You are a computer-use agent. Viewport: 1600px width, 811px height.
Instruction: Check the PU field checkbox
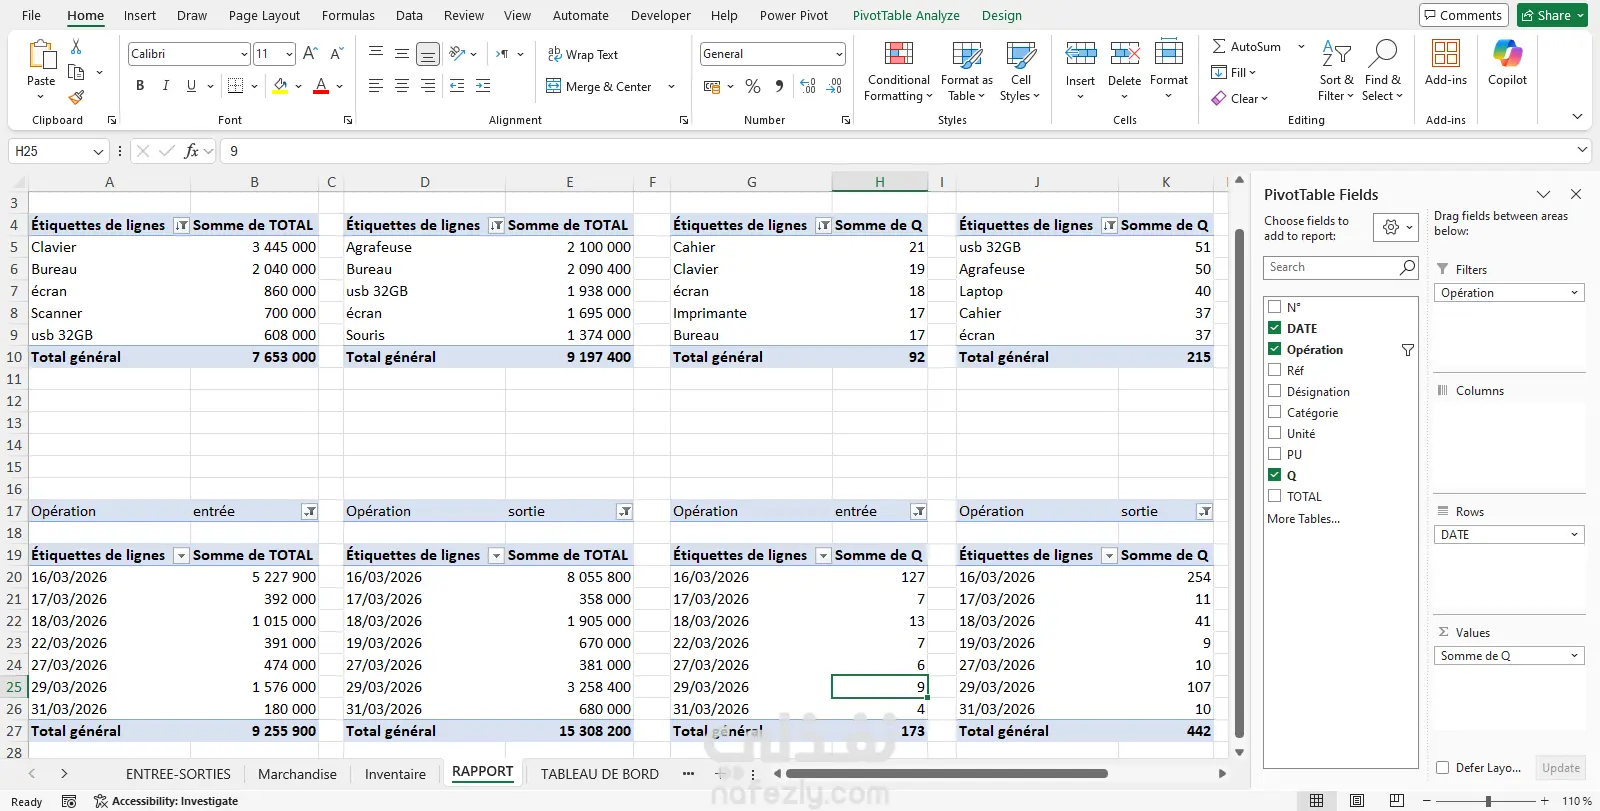click(1275, 454)
